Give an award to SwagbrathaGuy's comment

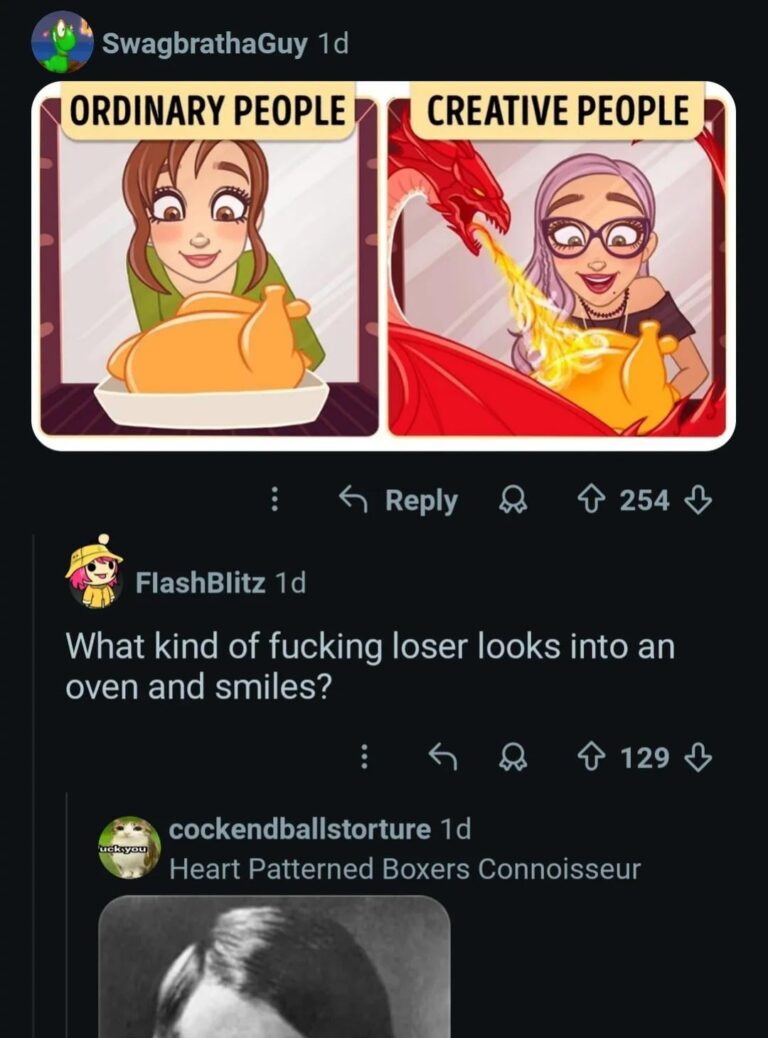(515, 499)
